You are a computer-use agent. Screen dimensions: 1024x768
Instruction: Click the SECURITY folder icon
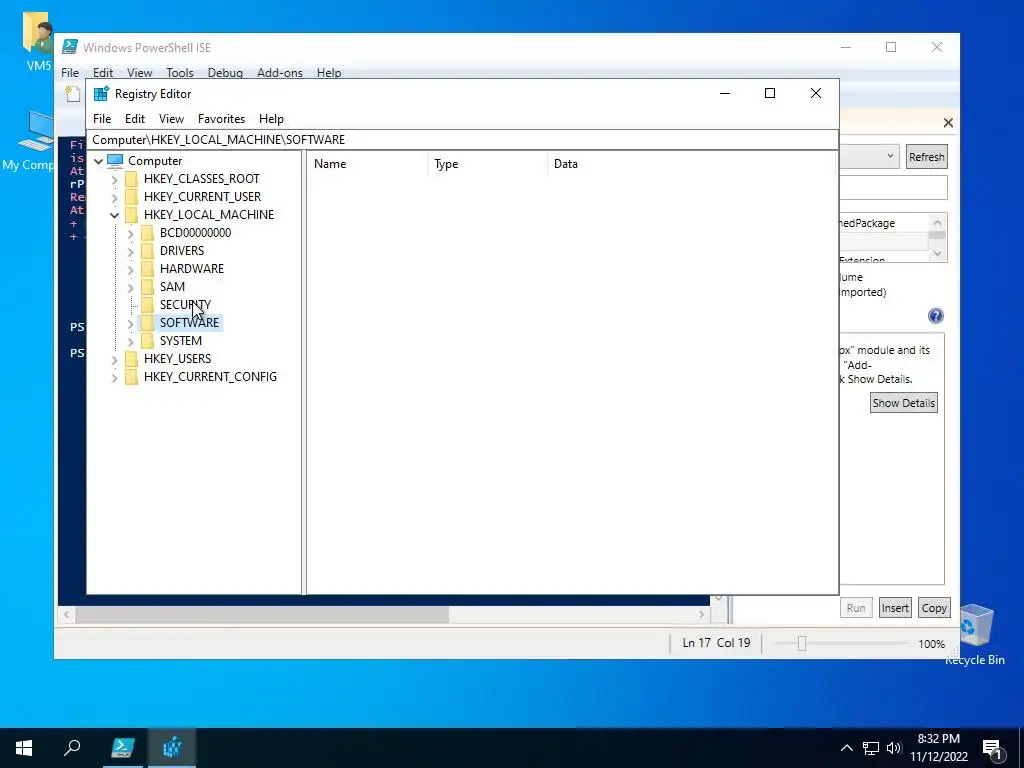(148, 304)
